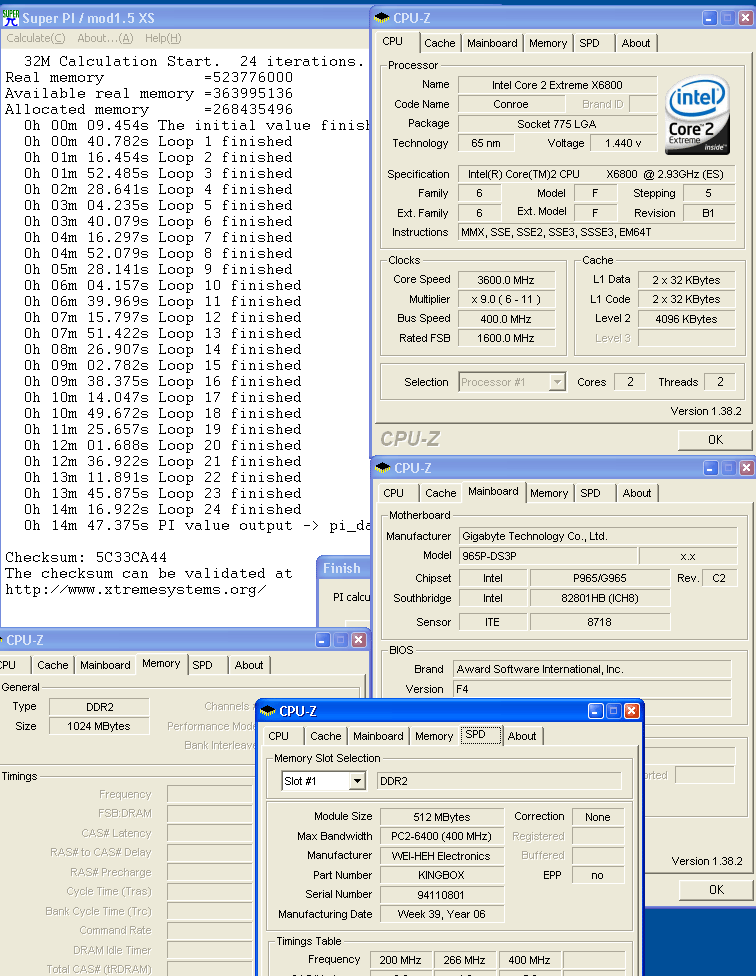This screenshot has height=976, width=756.
Task: Select Cache tab in SPD CPU-Z window
Action: (325, 736)
